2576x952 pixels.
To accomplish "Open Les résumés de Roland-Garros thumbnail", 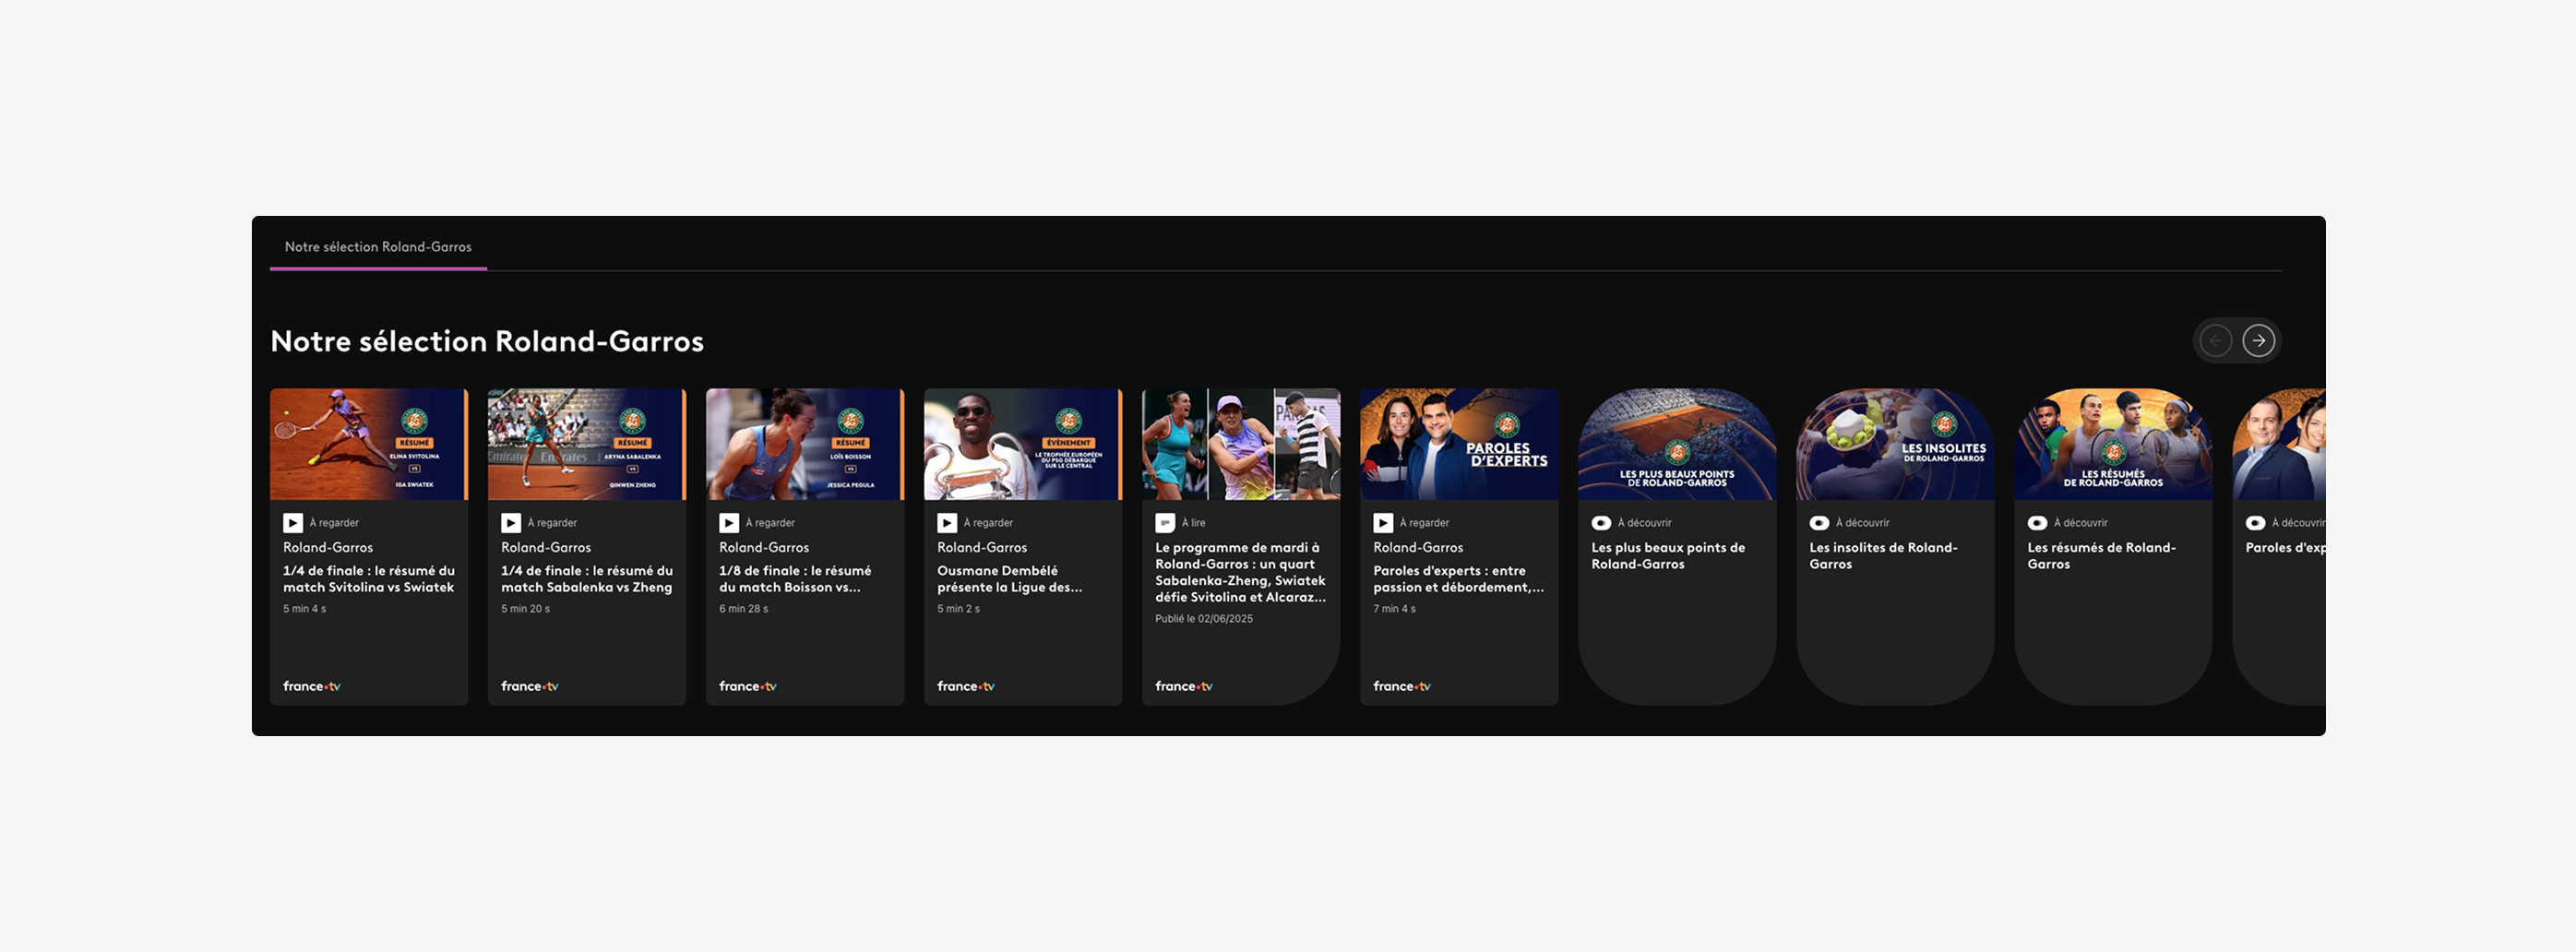I will (x=2113, y=444).
